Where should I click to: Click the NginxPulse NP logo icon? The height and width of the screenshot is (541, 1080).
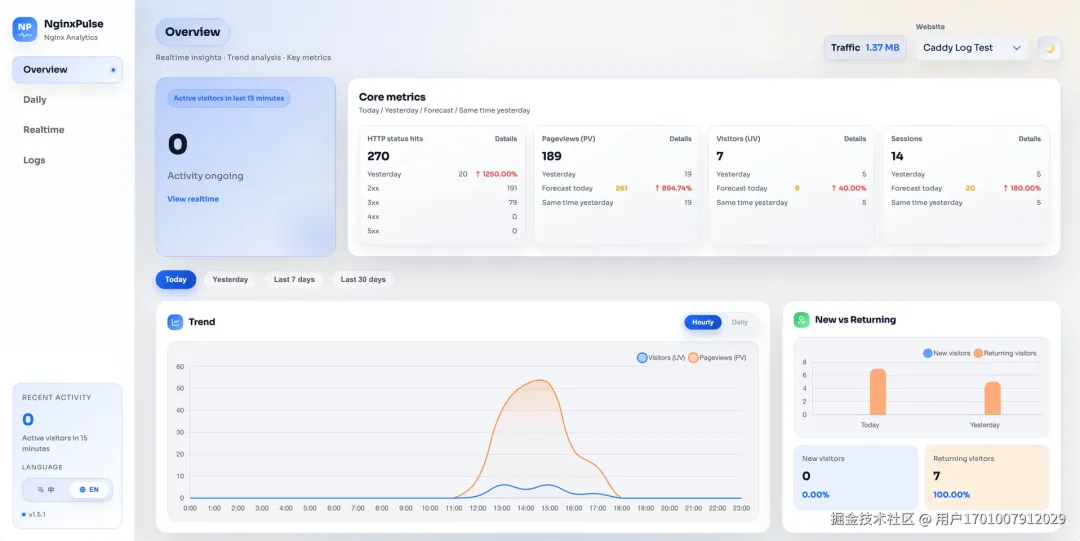(25, 29)
